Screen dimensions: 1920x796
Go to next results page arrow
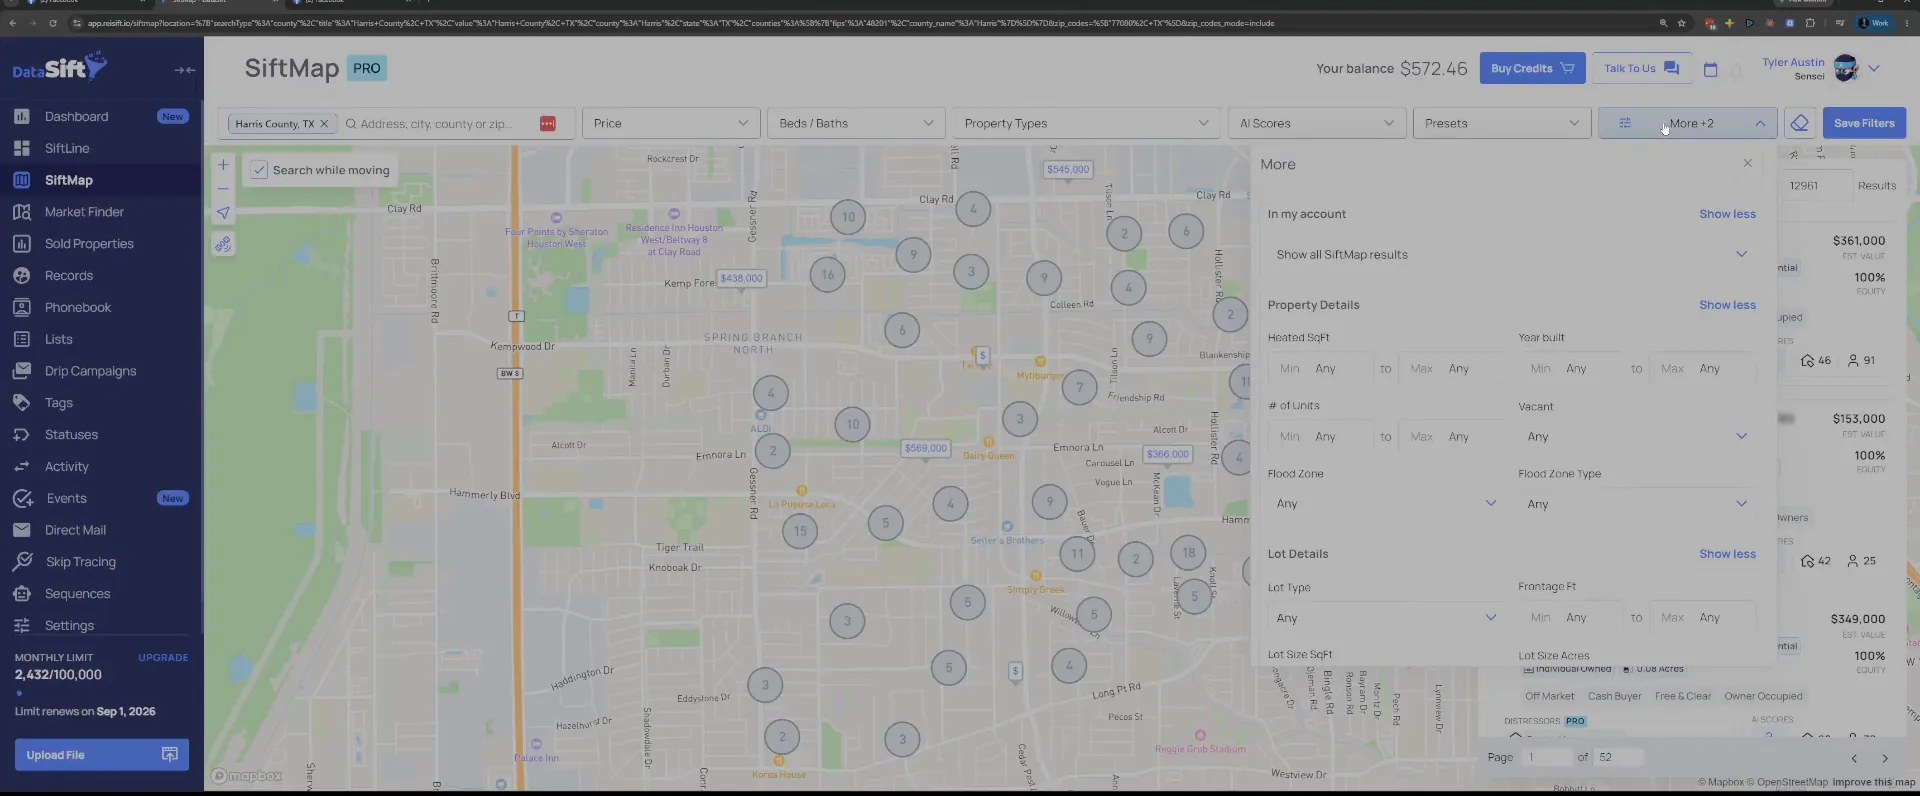point(1885,758)
